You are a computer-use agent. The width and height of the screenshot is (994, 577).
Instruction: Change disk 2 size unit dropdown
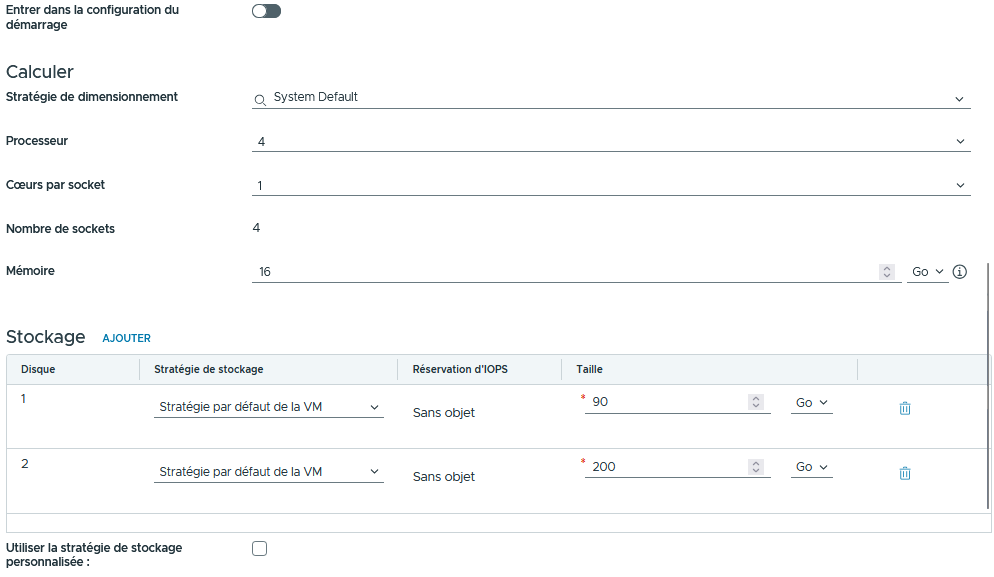(811, 467)
